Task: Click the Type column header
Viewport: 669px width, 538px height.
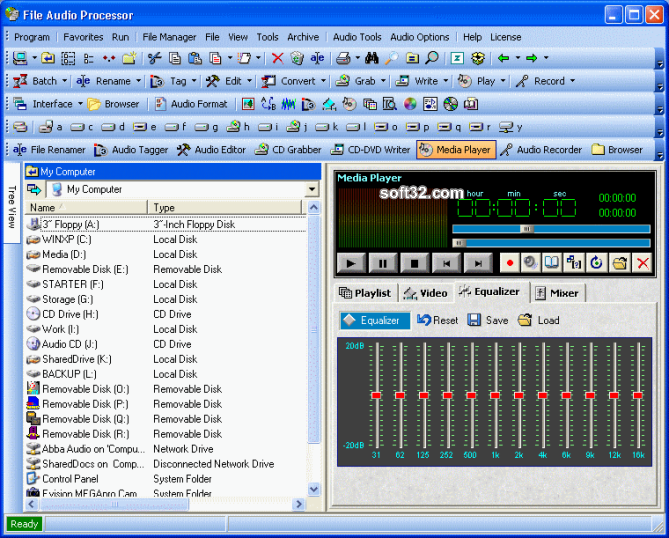Action: coord(225,208)
